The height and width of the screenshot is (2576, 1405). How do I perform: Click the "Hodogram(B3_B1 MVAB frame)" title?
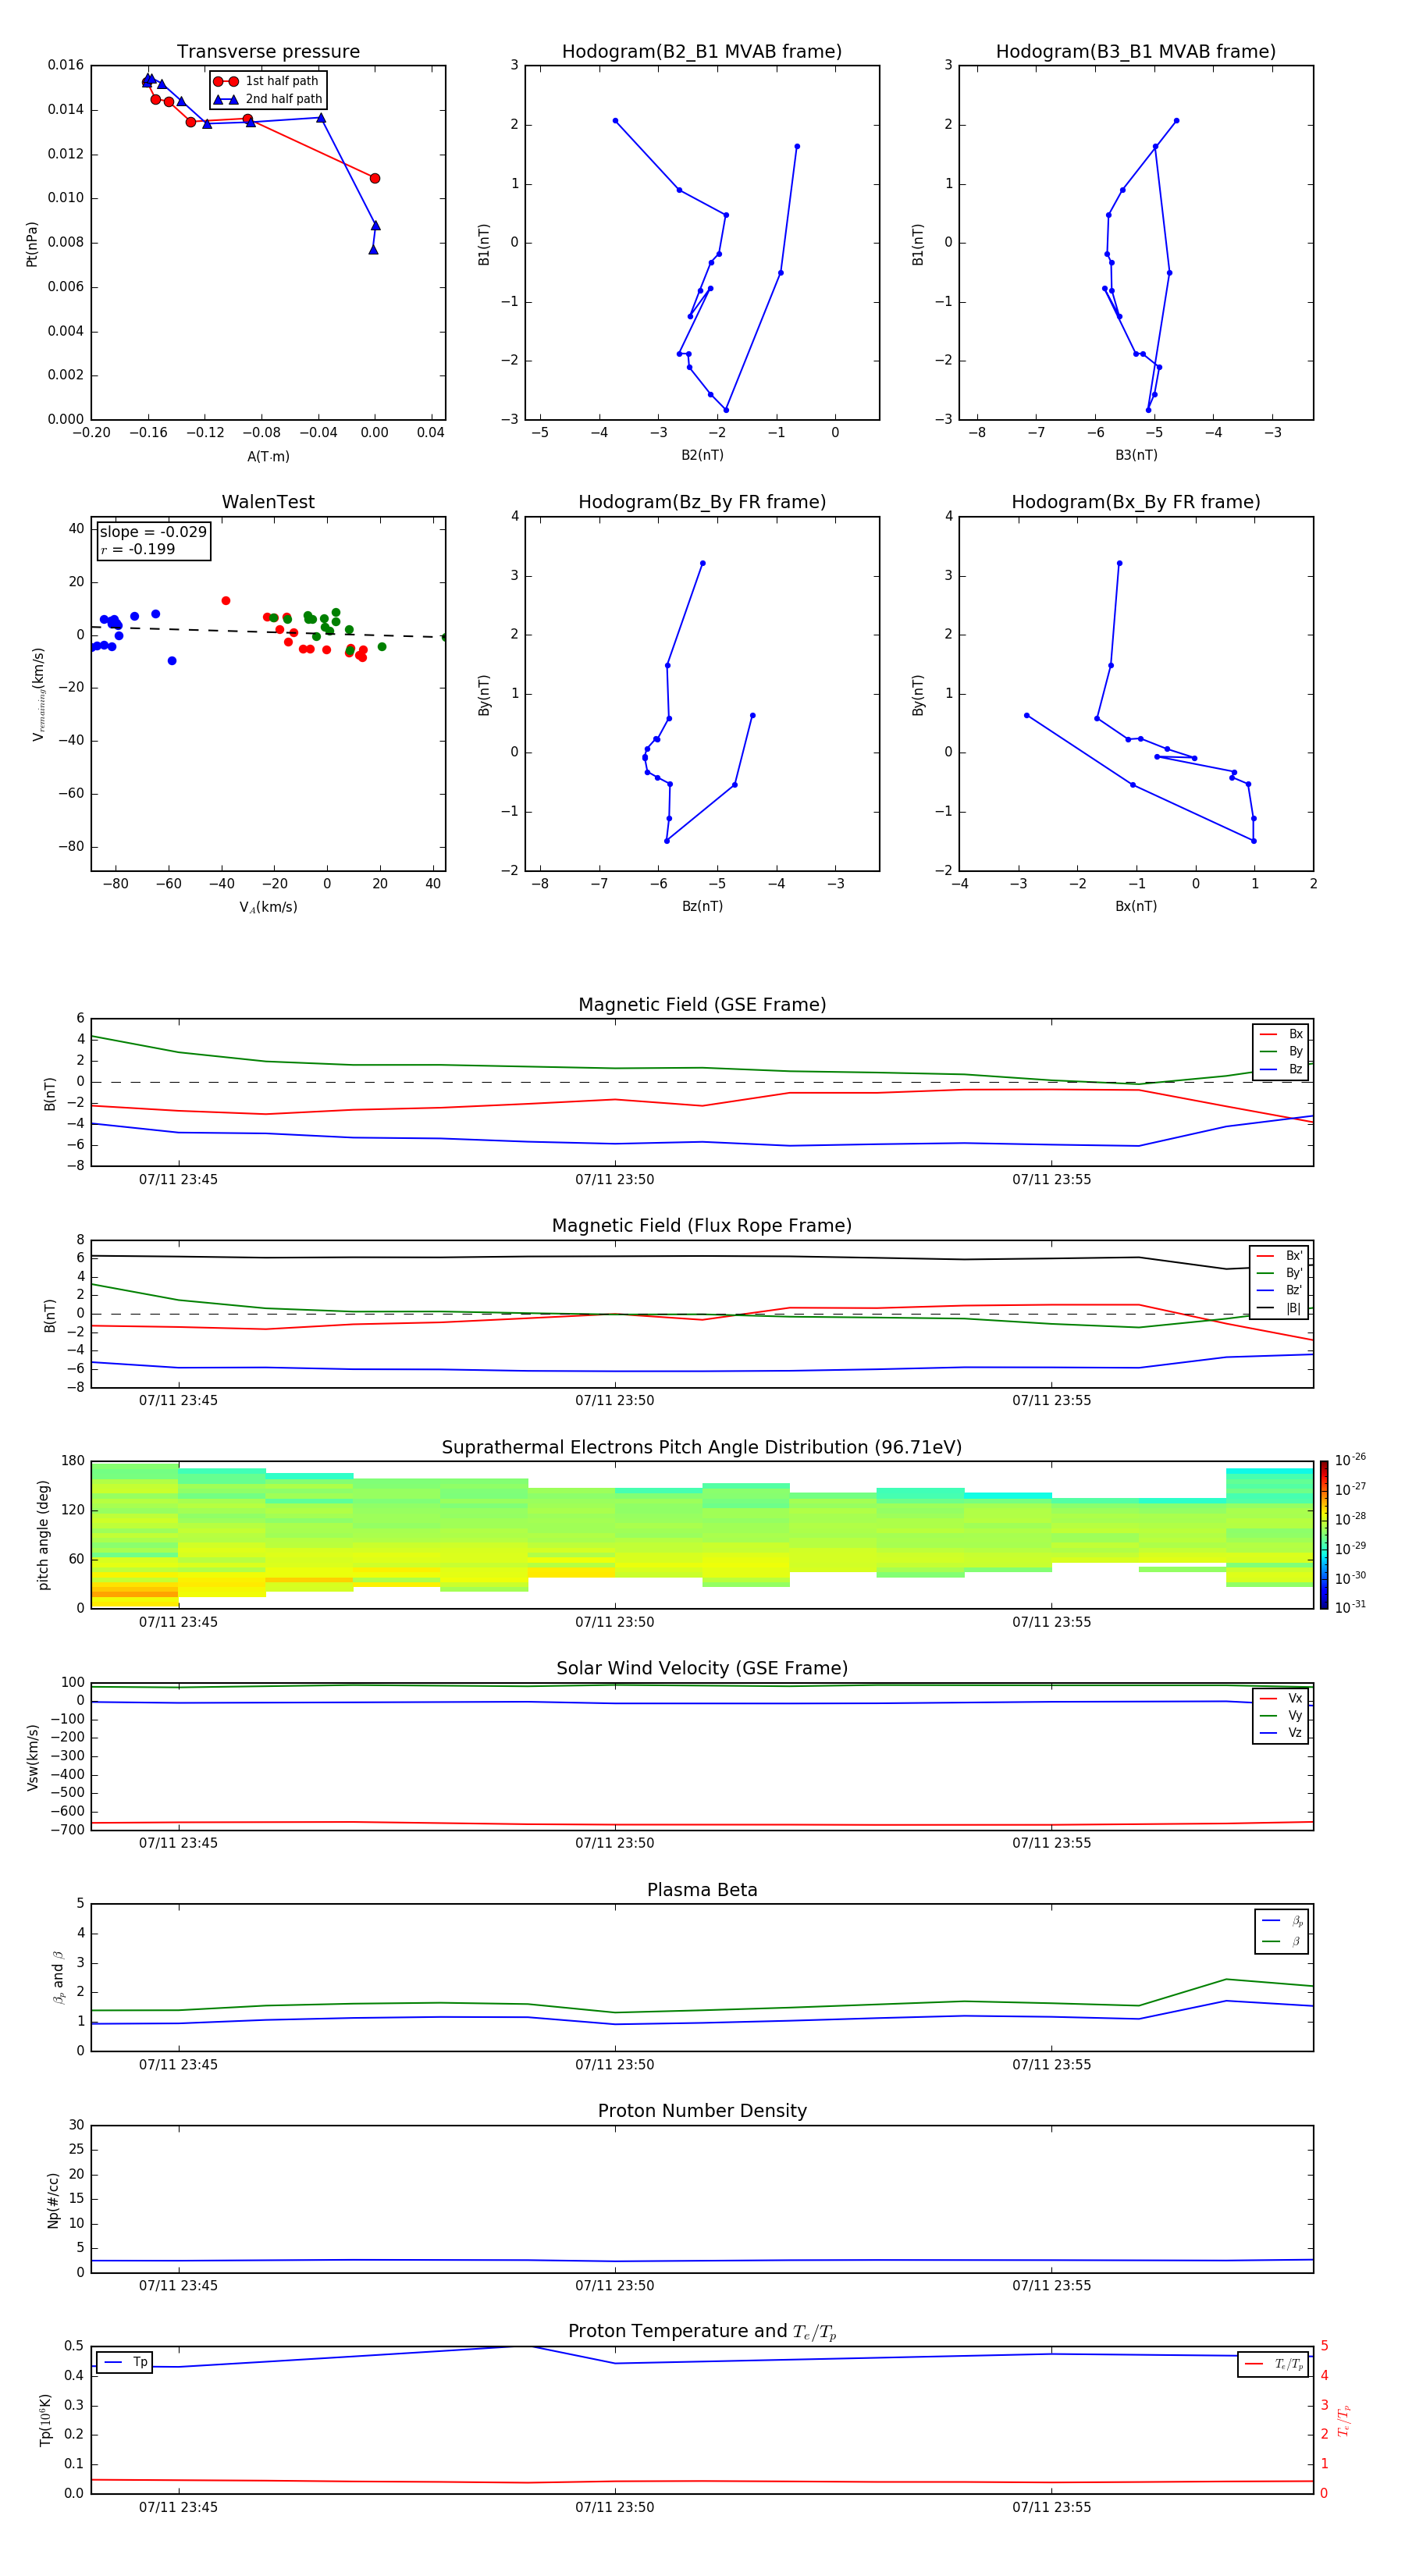tap(1136, 52)
